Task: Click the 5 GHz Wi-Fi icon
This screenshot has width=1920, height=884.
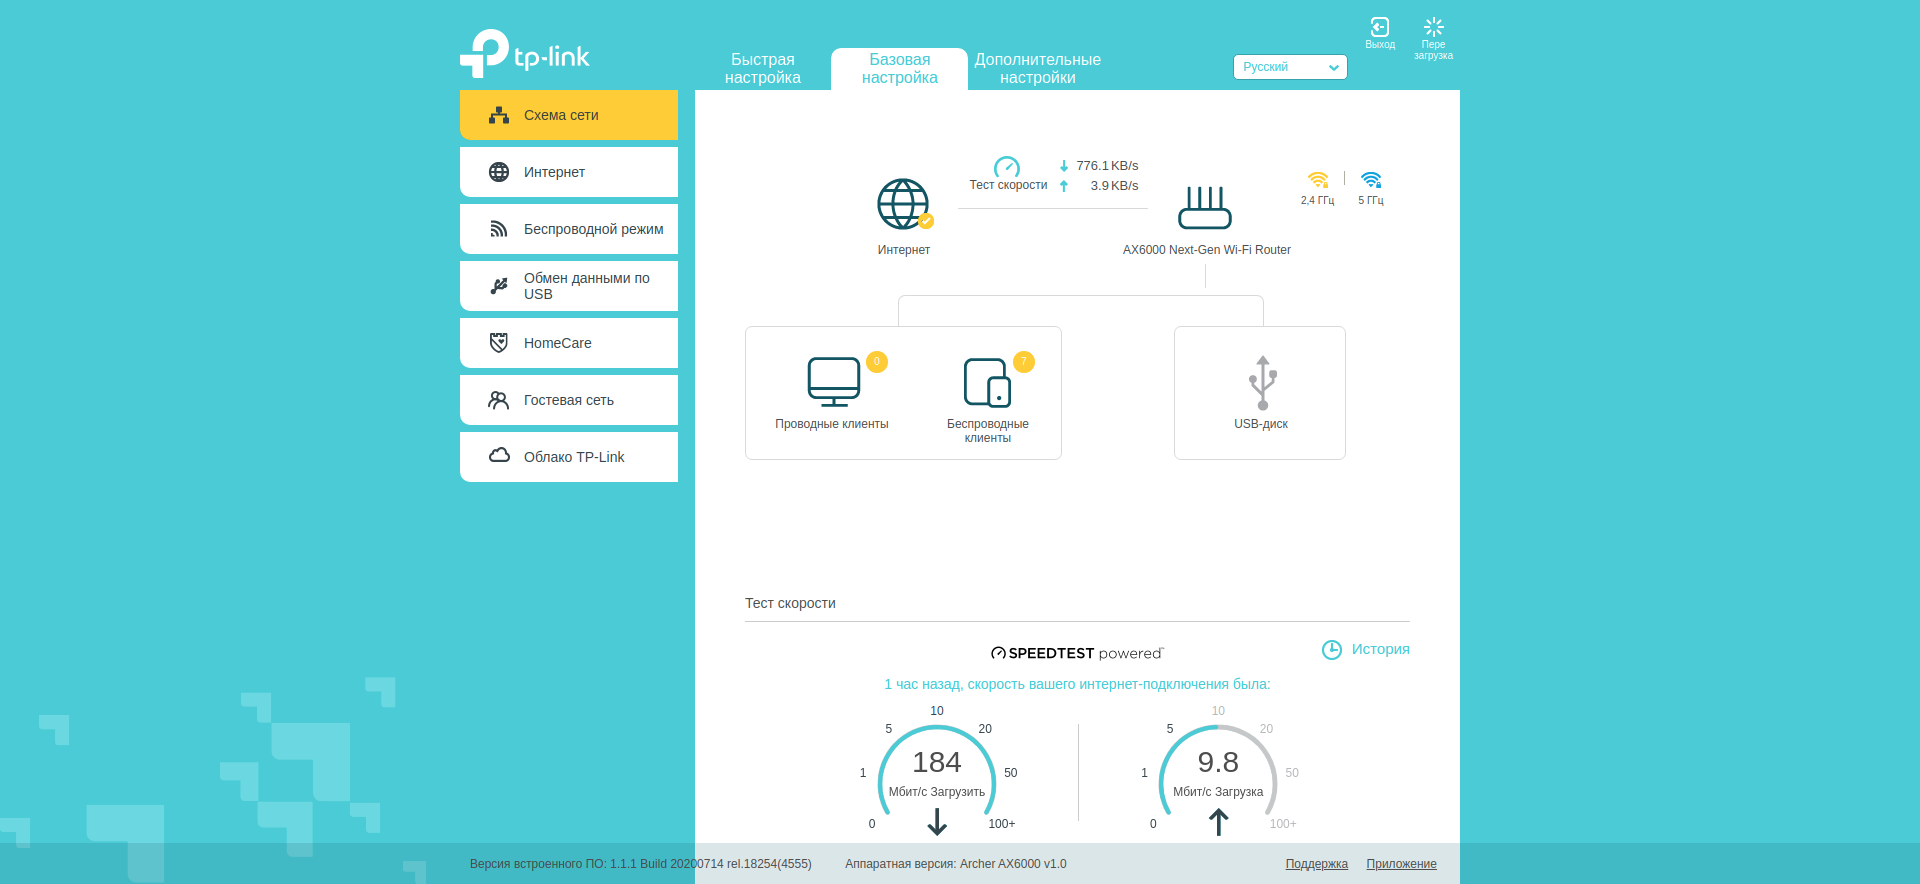Action: pyautogui.click(x=1371, y=180)
